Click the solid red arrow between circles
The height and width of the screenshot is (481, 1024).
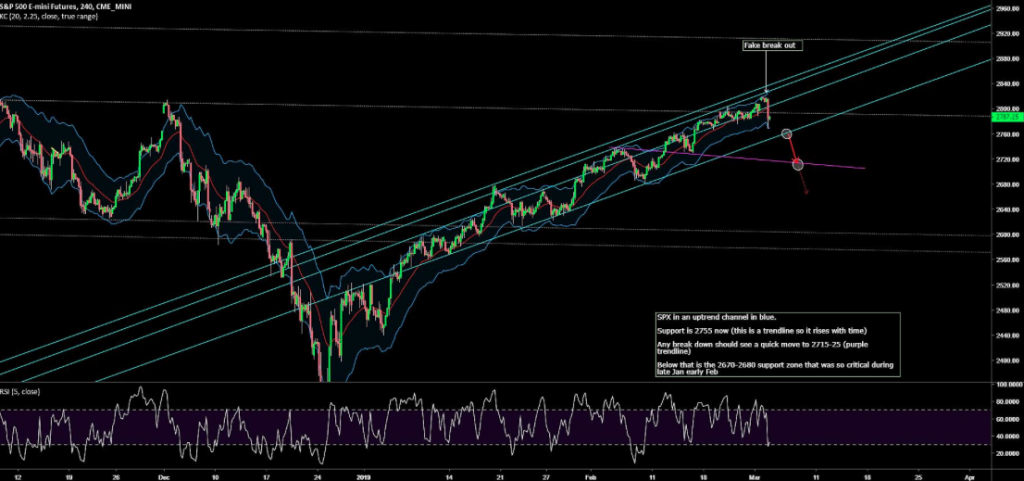[792, 149]
